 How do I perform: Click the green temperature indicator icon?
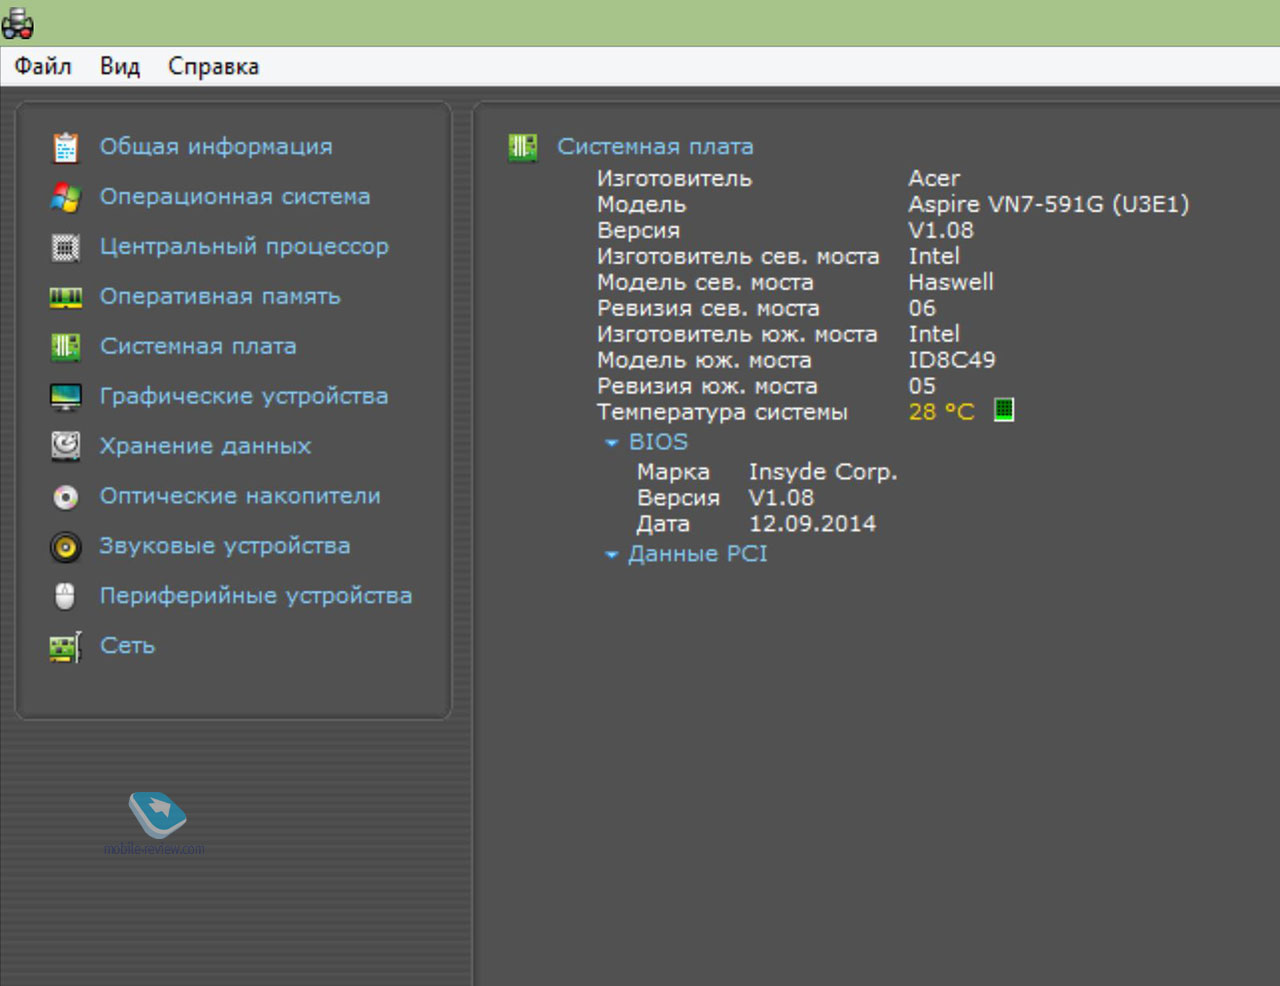pyautogui.click(x=1004, y=410)
